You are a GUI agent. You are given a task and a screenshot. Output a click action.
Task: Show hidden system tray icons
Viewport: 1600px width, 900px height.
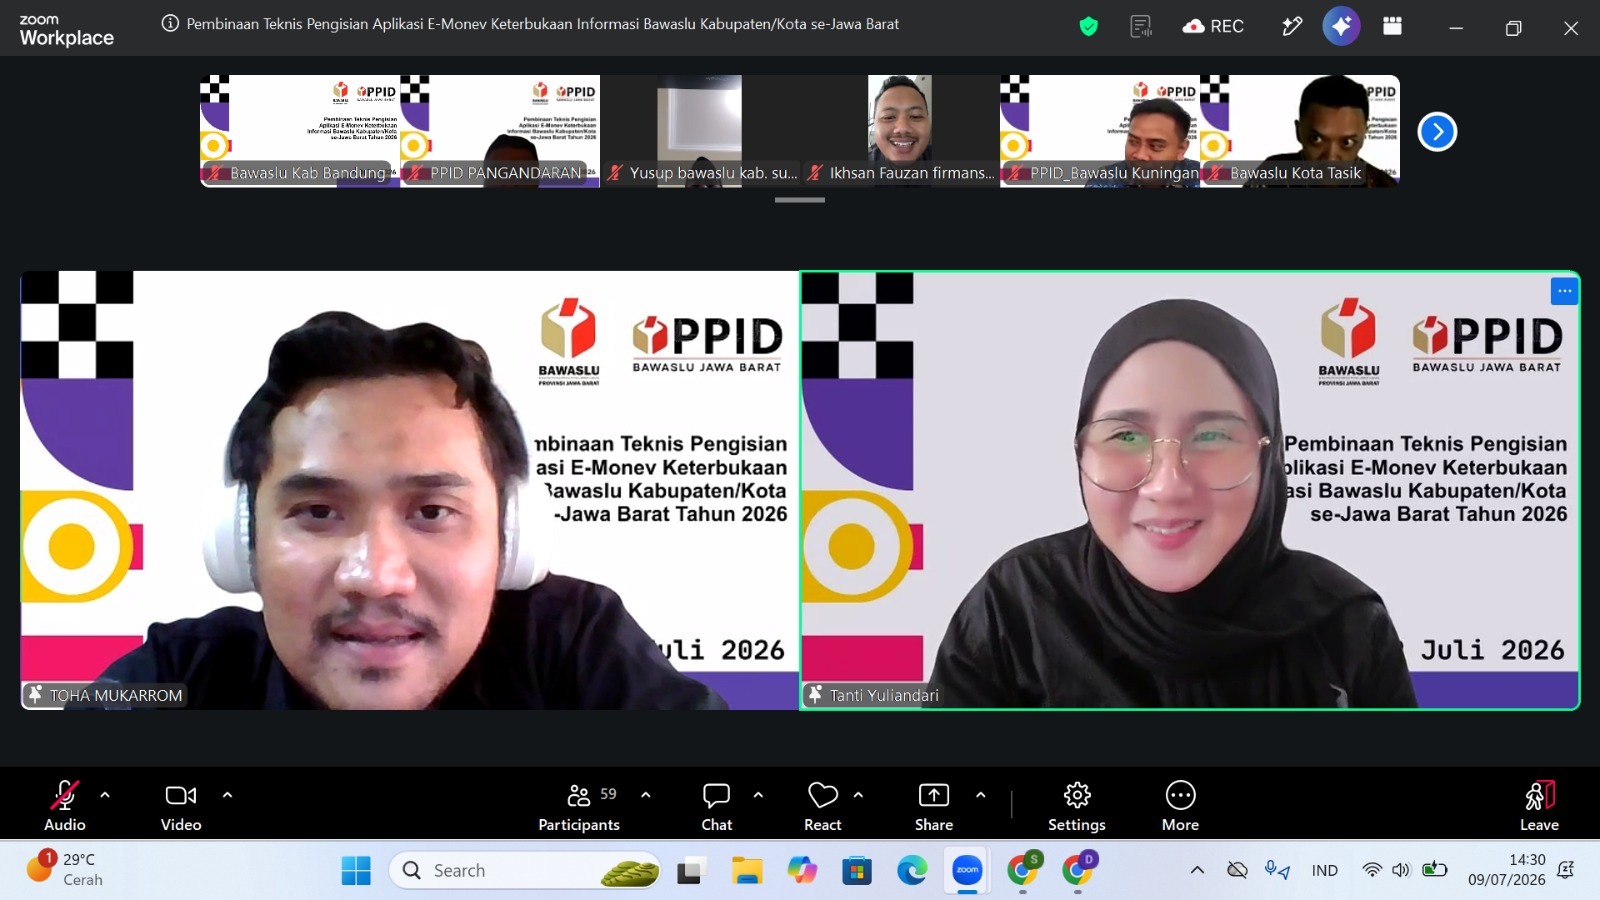tap(1197, 870)
